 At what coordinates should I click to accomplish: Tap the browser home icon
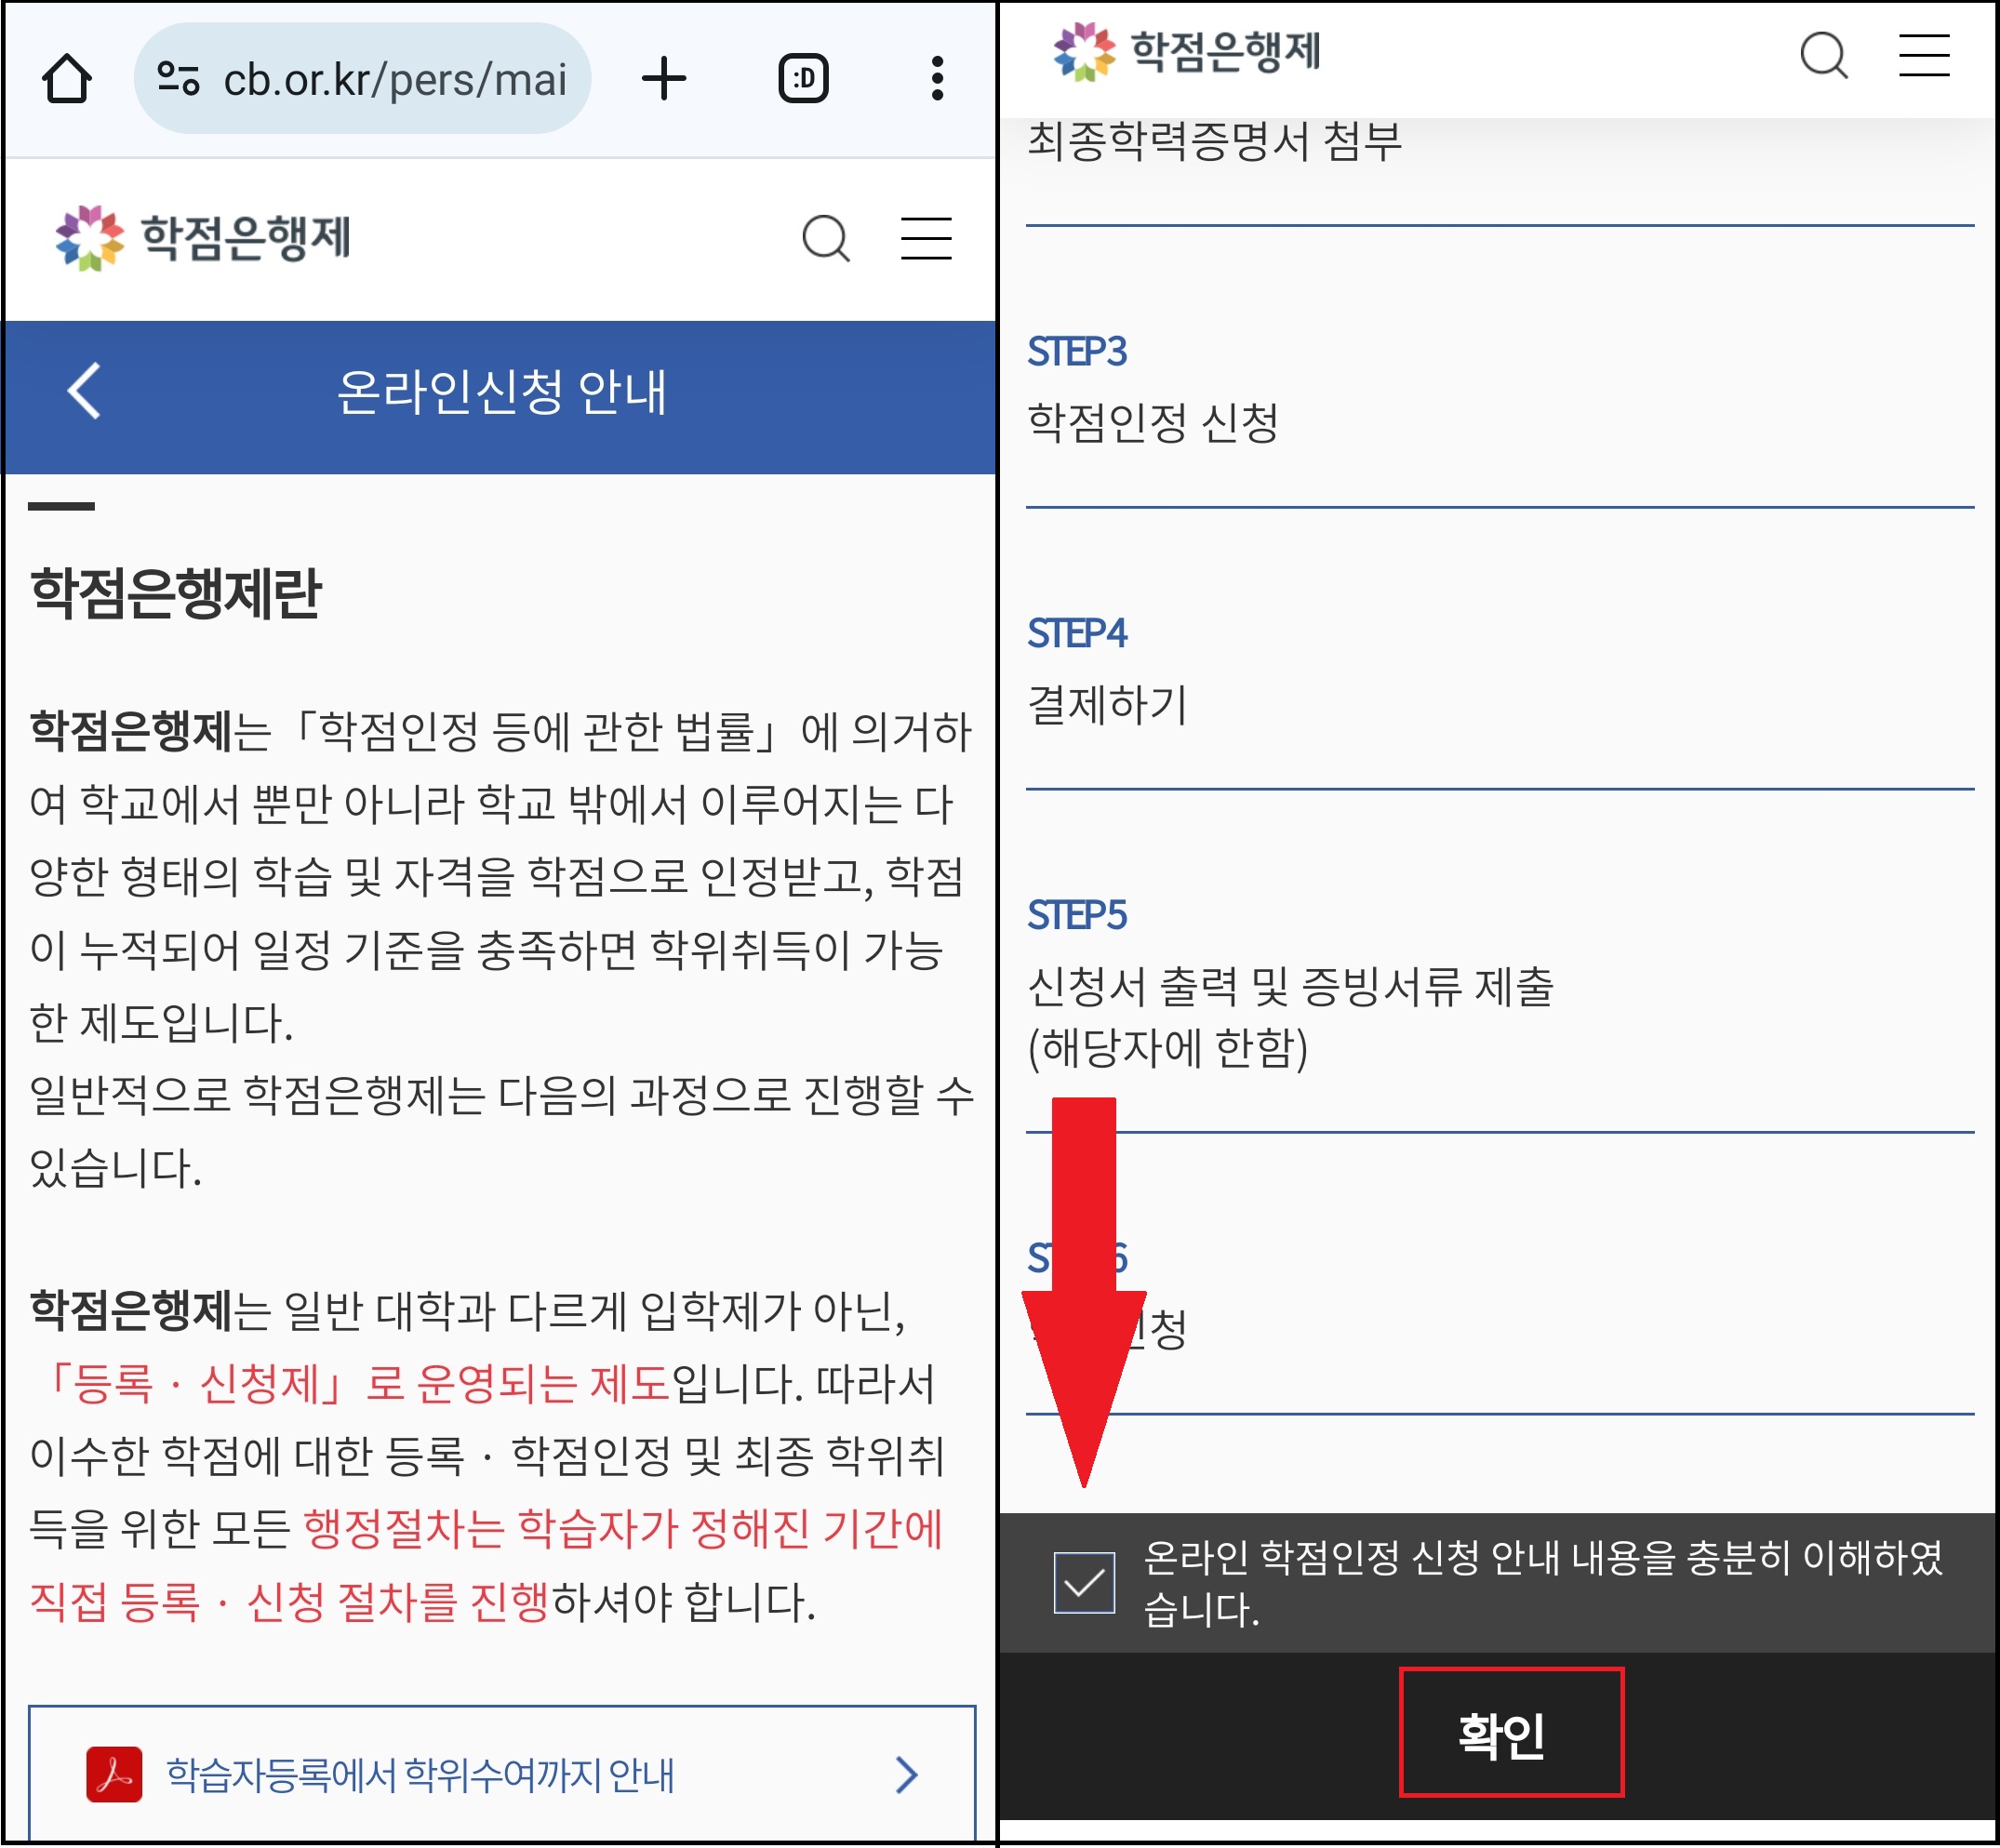(x=67, y=79)
